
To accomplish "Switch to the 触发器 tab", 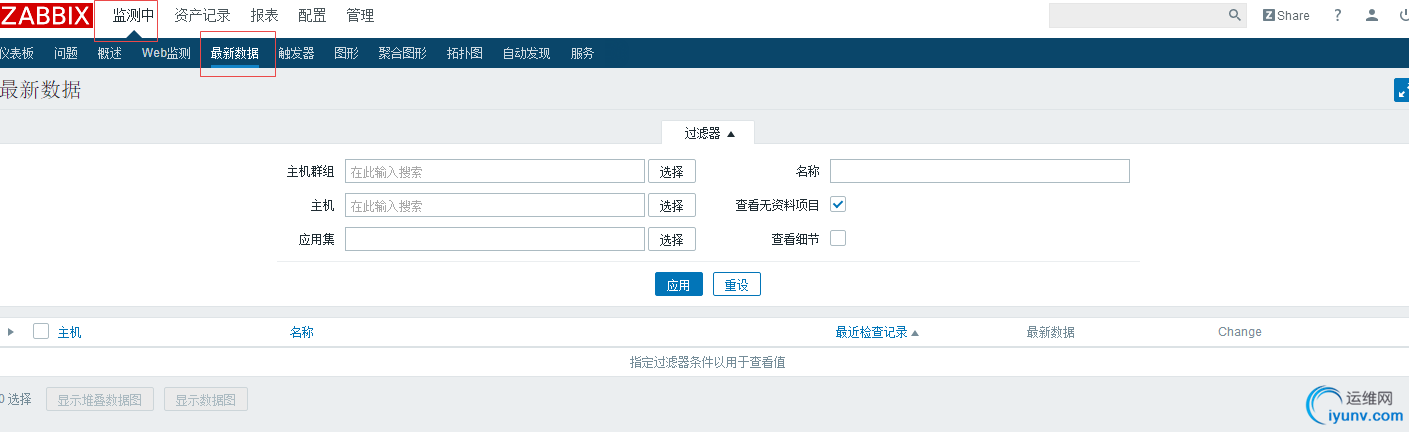I will pyautogui.click(x=296, y=54).
